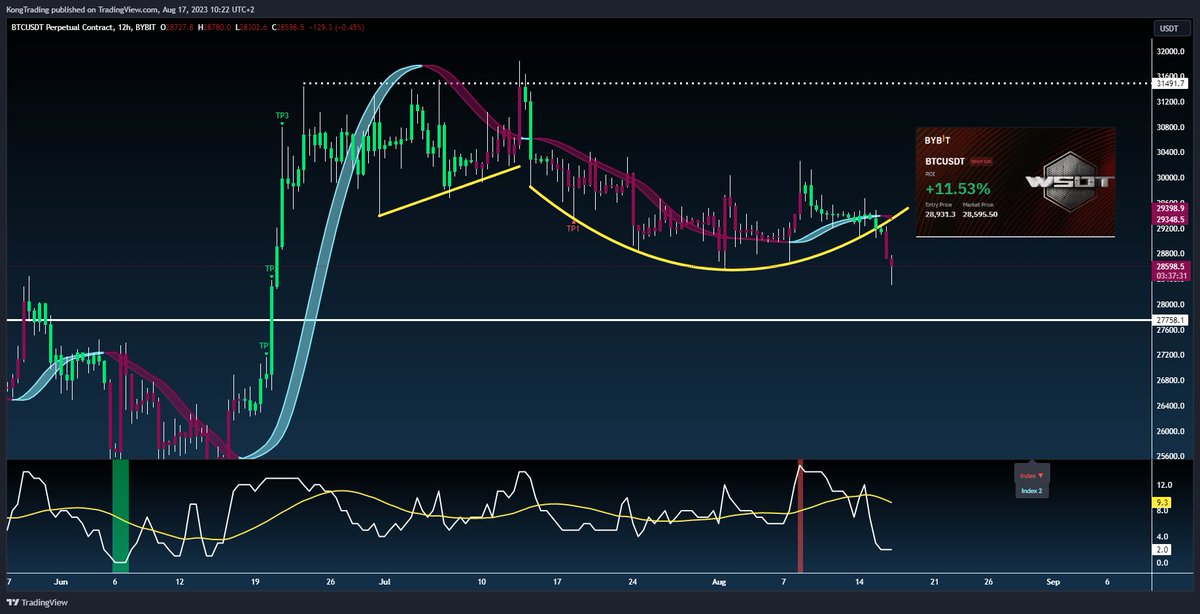The width and height of the screenshot is (1200, 614).
Task: Click the white 2.0 indicator value label
Action: pos(1162,549)
